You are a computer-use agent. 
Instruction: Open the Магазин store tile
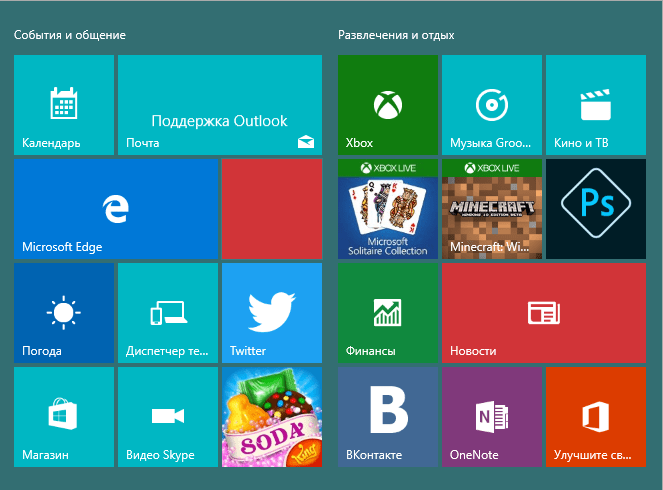point(64,417)
